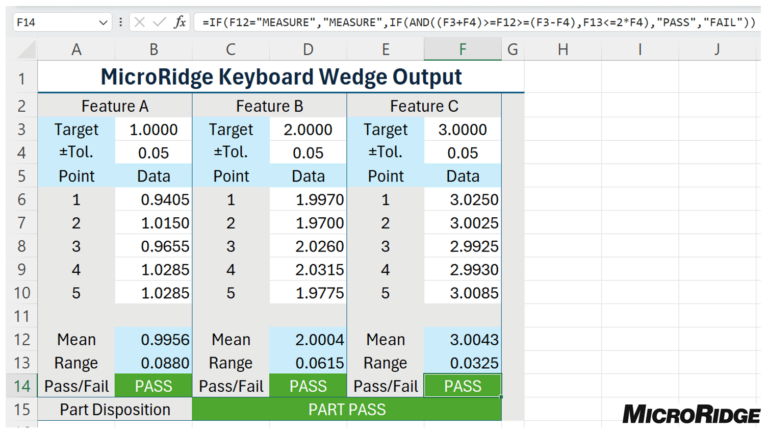Screen dimensions: 768x432
Task: Click the tolerance 0.05 under Feature A
Action: (x=154, y=153)
